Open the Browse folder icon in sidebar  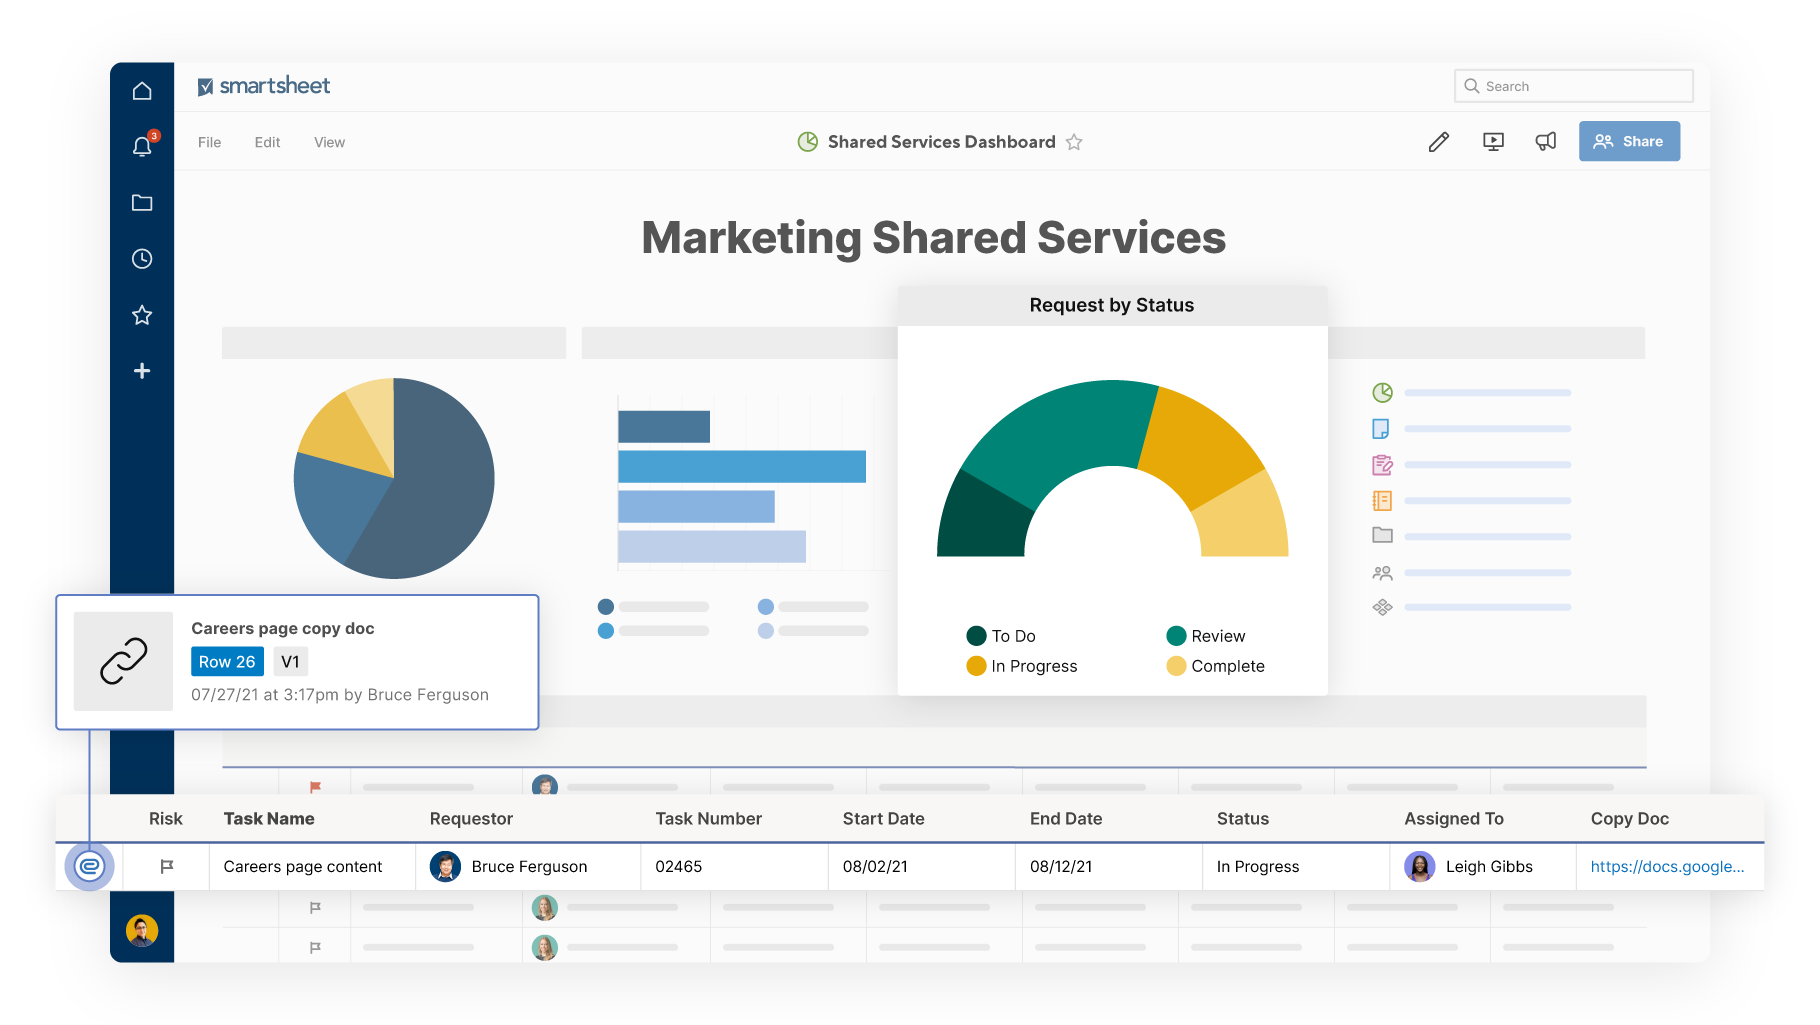(142, 203)
